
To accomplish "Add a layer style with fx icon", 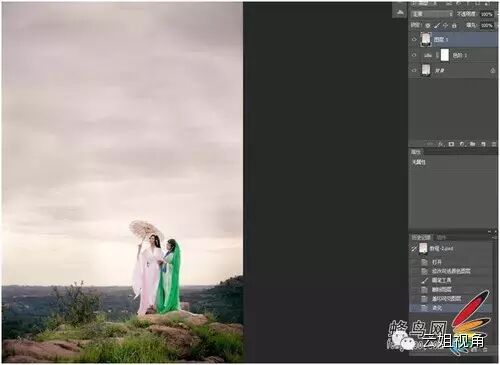I will point(440,144).
